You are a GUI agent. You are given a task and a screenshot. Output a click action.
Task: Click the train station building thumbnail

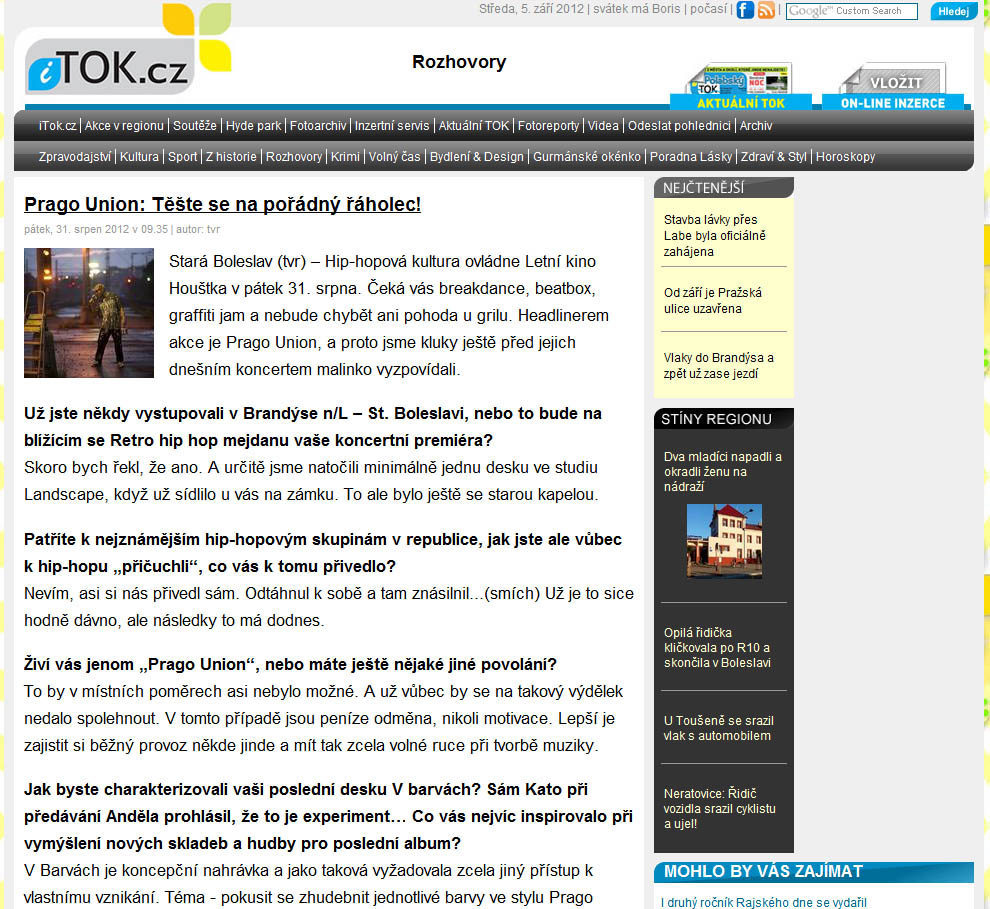(x=724, y=541)
